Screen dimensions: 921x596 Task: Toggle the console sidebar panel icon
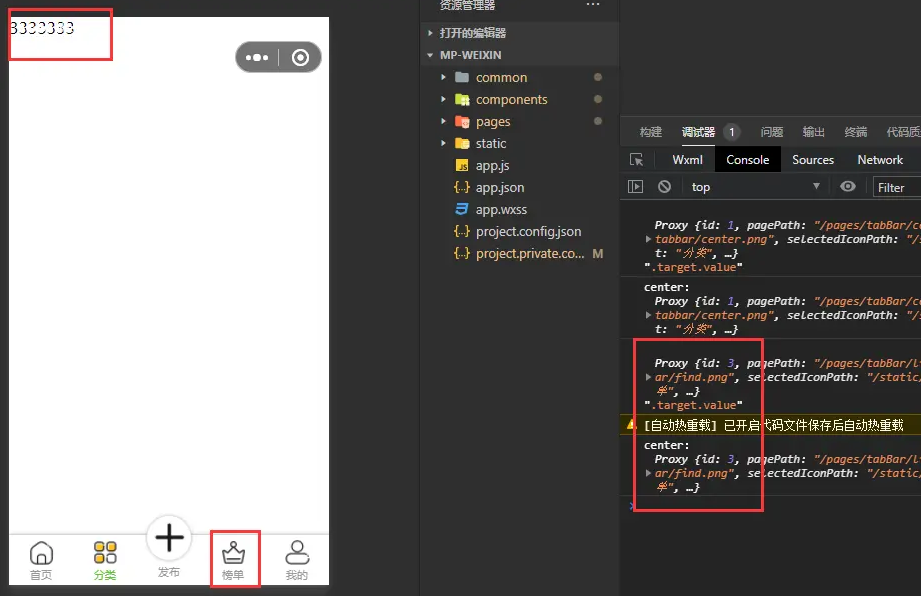[635, 187]
